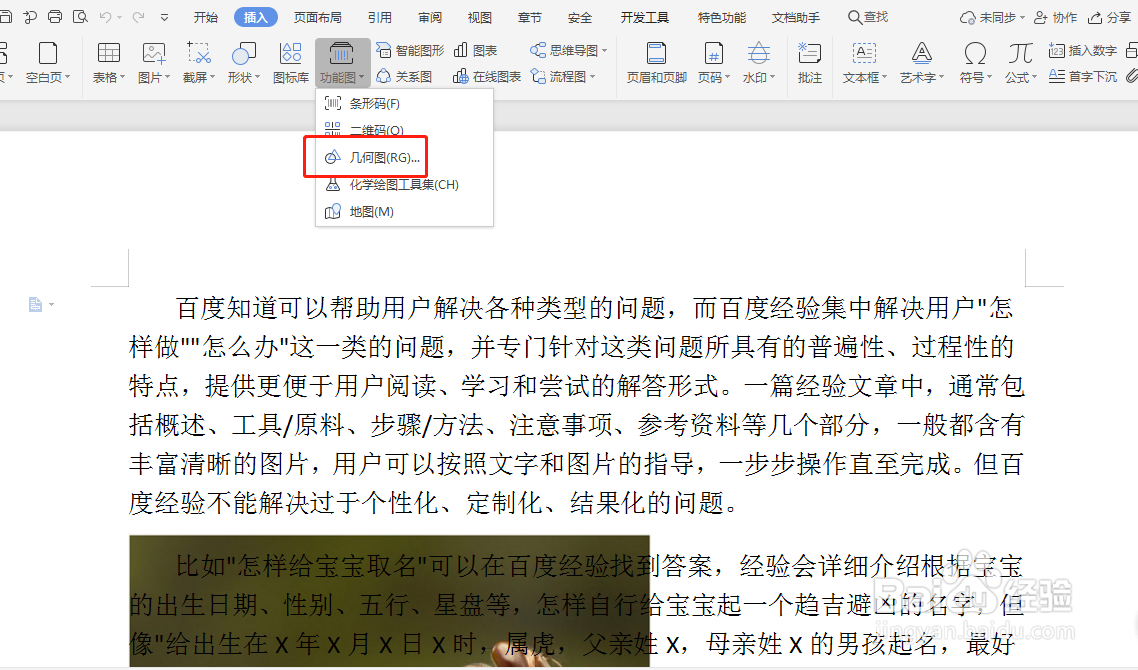Open the Icon Library (图标库)
Image resolution: width=1138 pixels, height=670 pixels.
click(291, 62)
